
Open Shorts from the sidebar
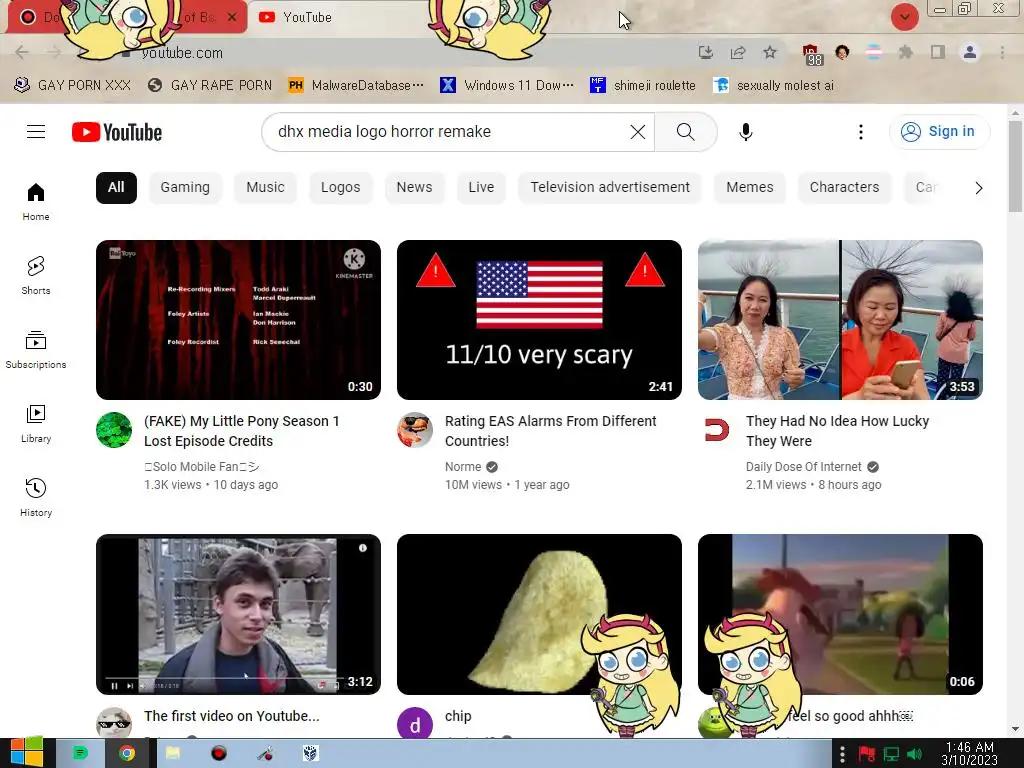(x=36, y=276)
